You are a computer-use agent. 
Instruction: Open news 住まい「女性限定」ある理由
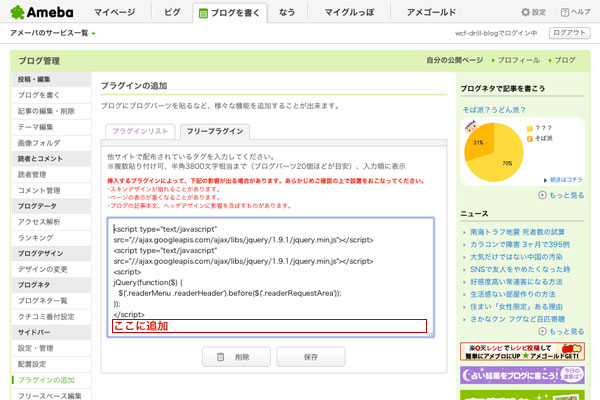[516, 307]
